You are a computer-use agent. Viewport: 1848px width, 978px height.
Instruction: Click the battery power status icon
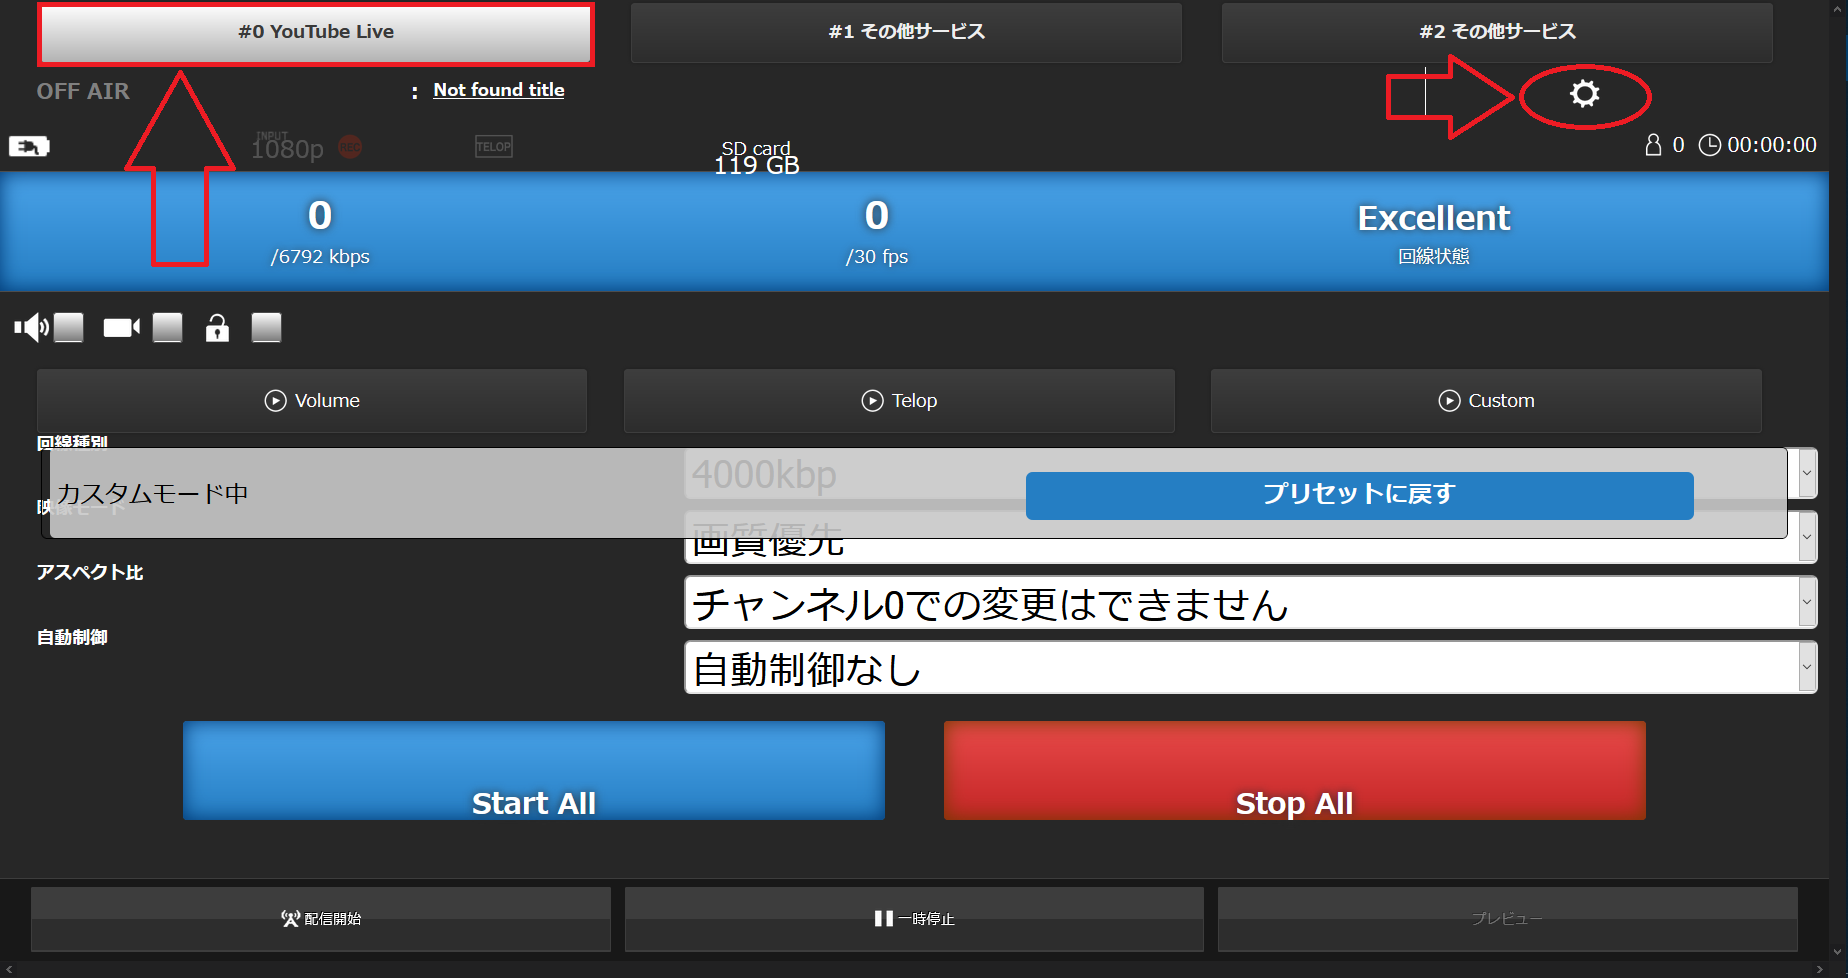[x=29, y=147]
